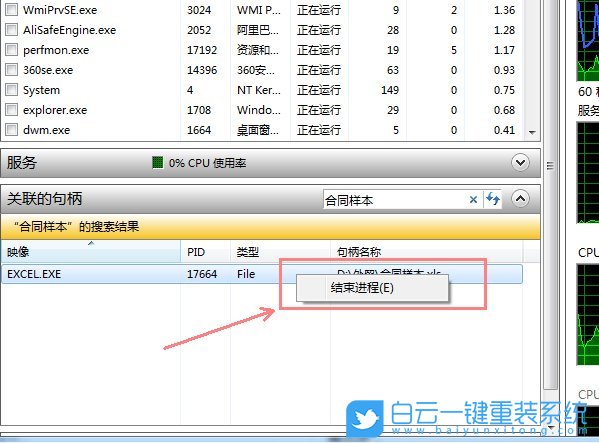This screenshot has height=443, width=599.
Task: Click the File type cell
Action: coord(246,274)
